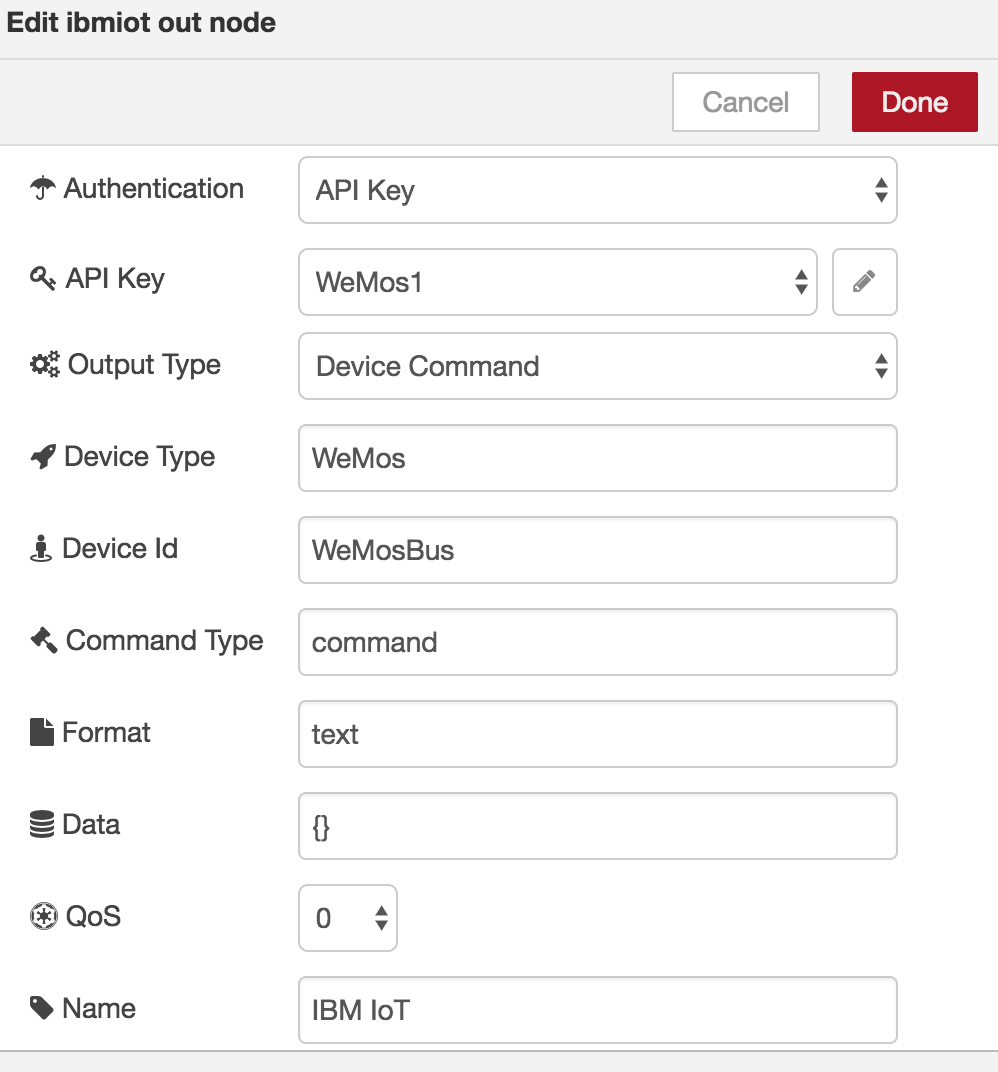Focus the Command Type text field

click(597, 642)
